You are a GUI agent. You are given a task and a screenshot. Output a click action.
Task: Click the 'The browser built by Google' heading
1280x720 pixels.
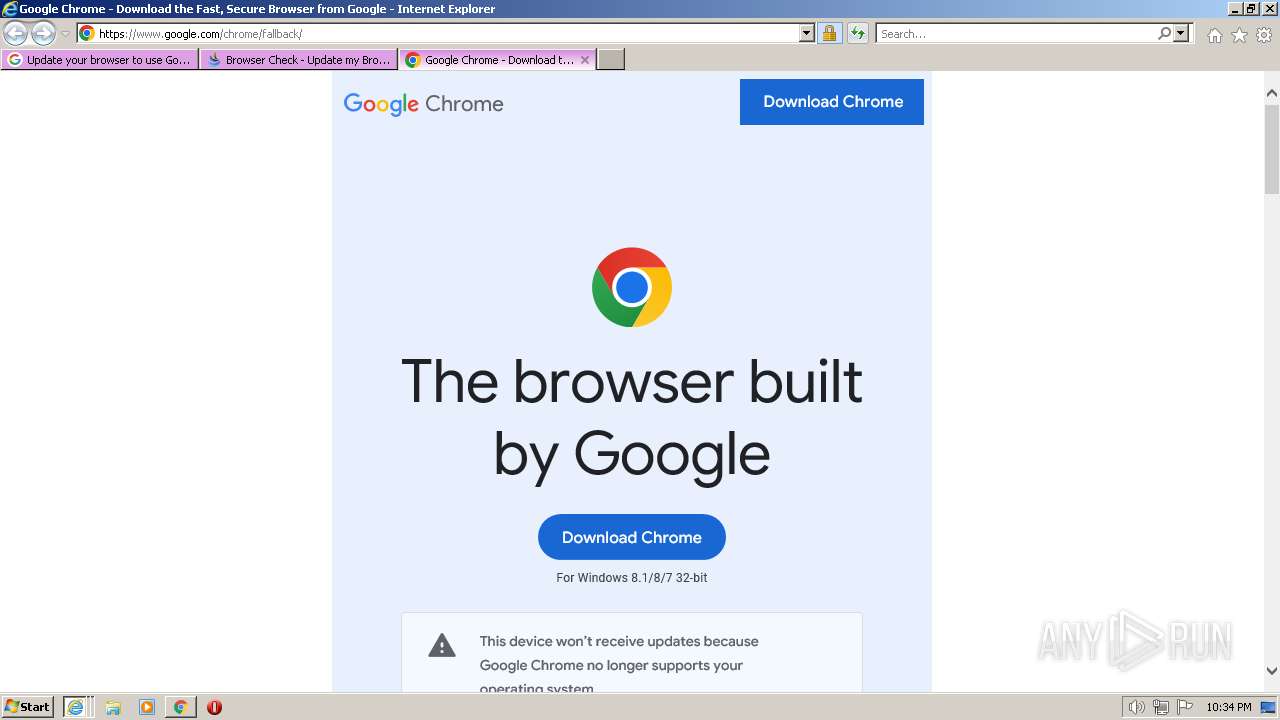(x=632, y=418)
